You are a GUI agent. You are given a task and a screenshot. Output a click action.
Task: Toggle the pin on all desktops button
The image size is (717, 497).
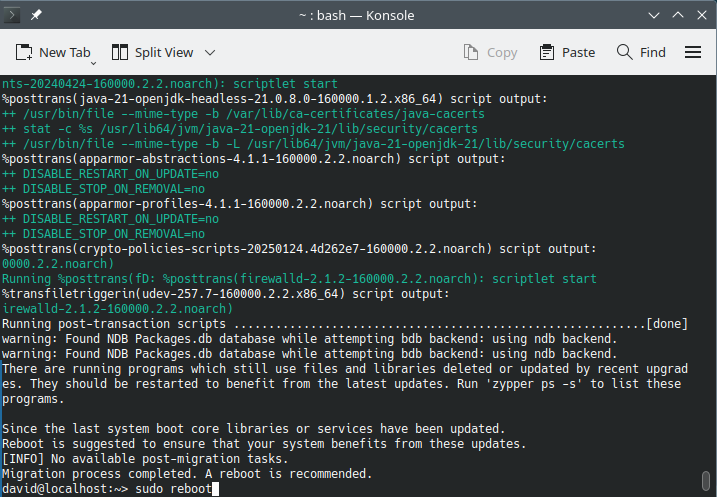[37, 15]
